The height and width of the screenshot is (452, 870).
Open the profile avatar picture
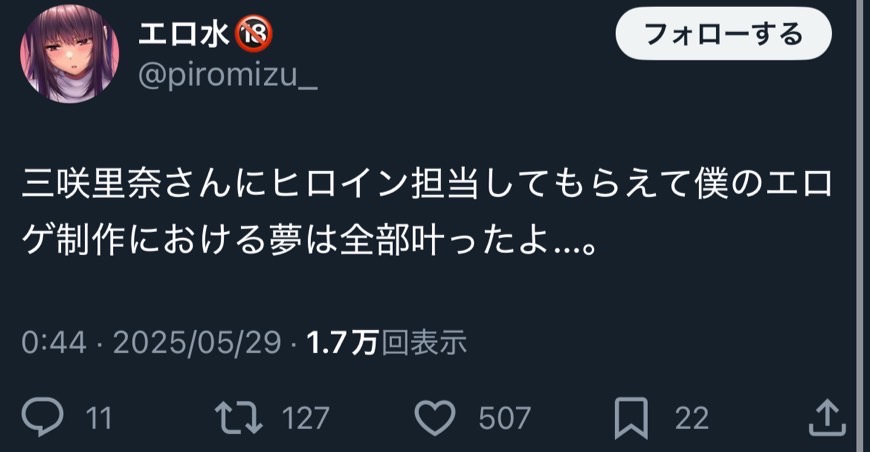(69, 54)
